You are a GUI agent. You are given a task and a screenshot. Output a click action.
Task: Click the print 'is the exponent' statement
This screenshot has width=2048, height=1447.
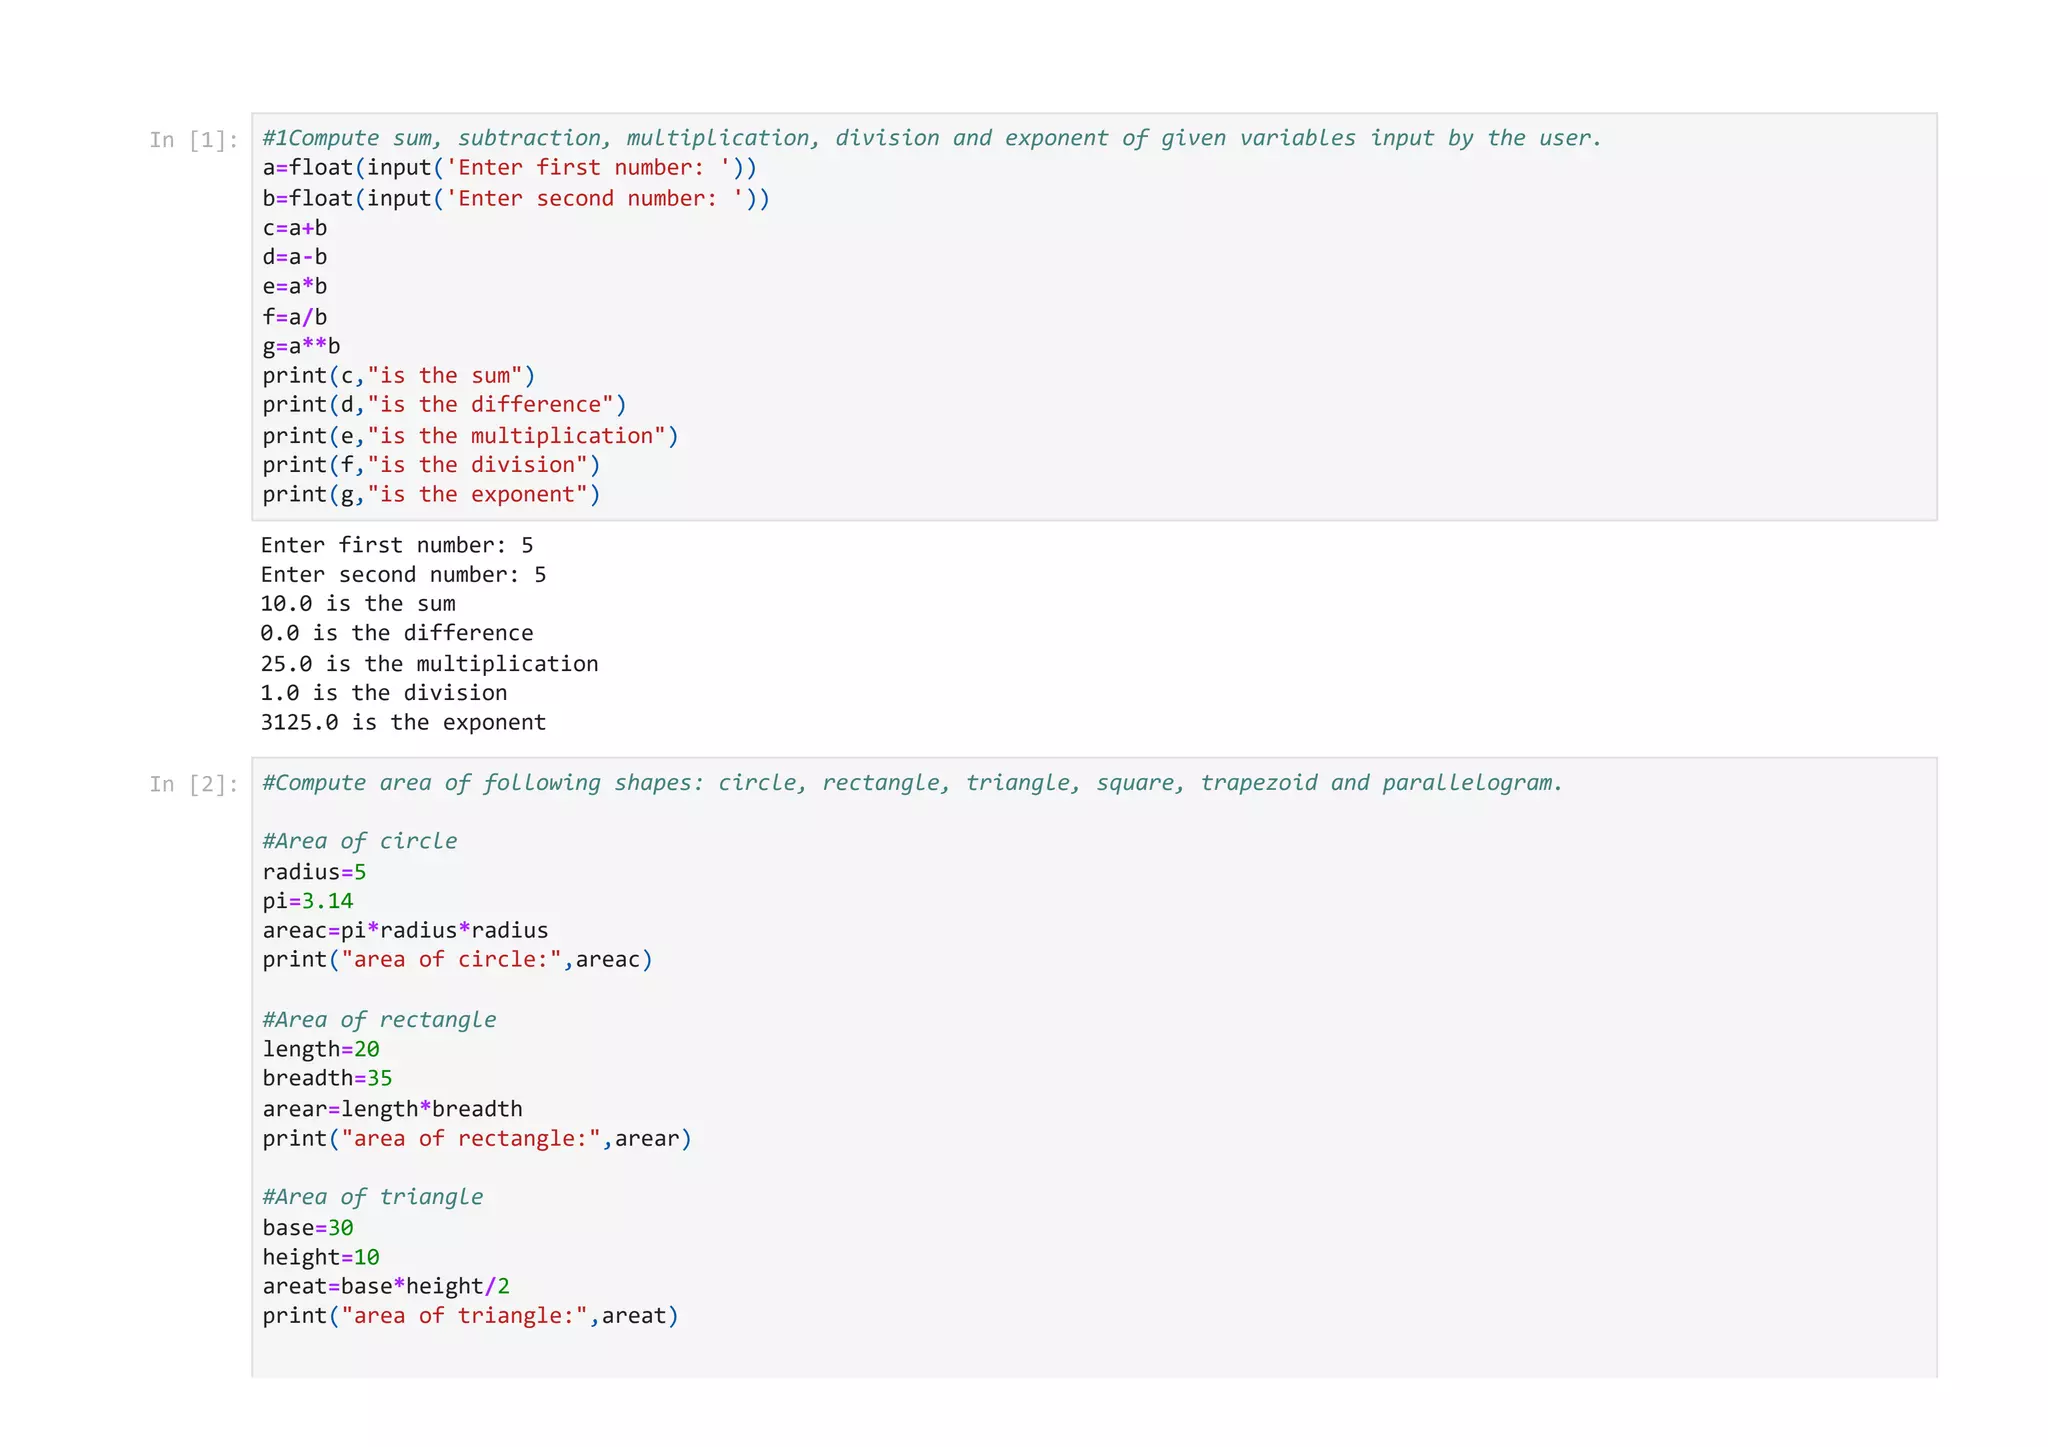(x=431, y=494)
